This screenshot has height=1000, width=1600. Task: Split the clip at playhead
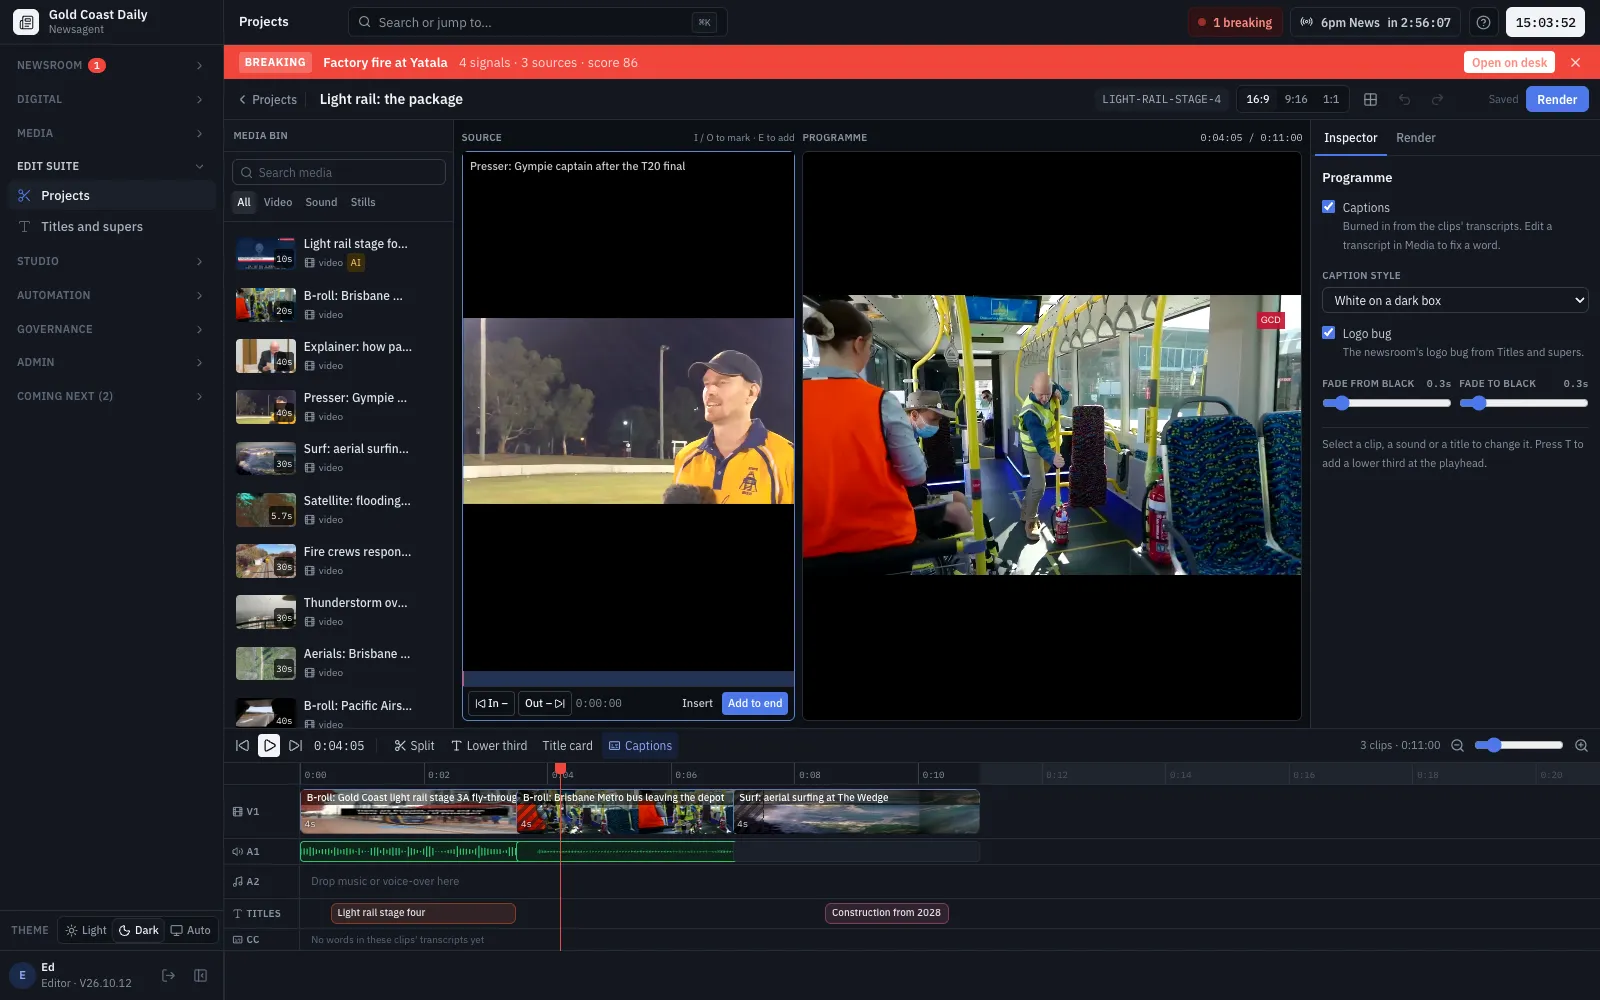pos(414,746)
